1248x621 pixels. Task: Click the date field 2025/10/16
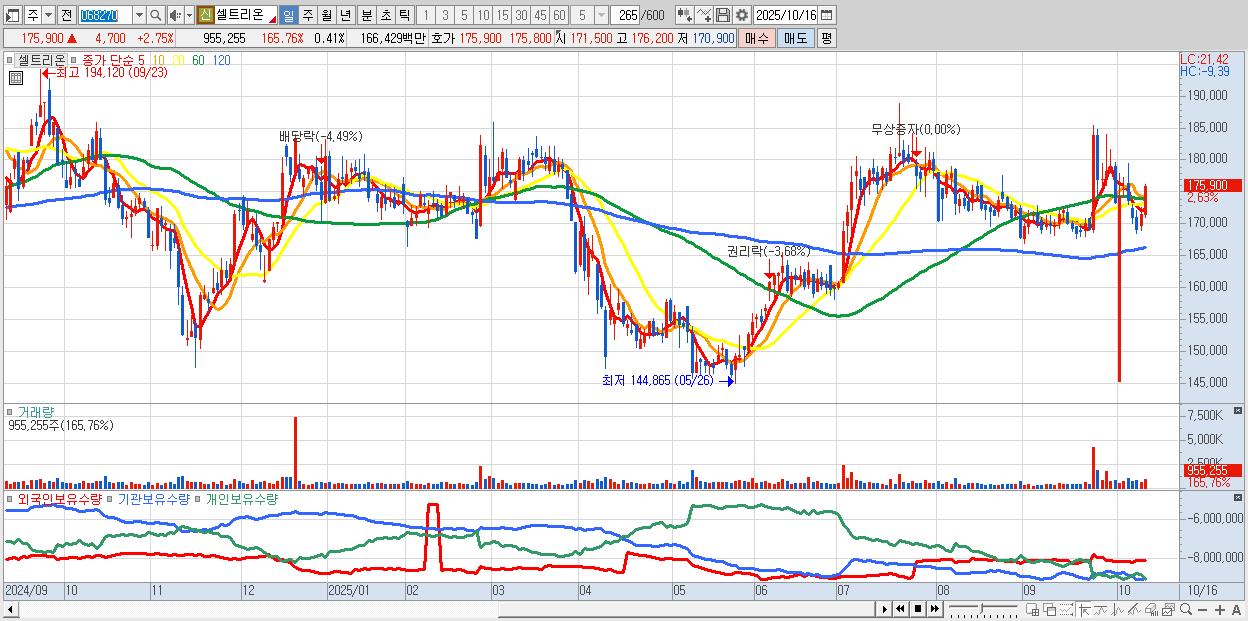click(785, 15)
